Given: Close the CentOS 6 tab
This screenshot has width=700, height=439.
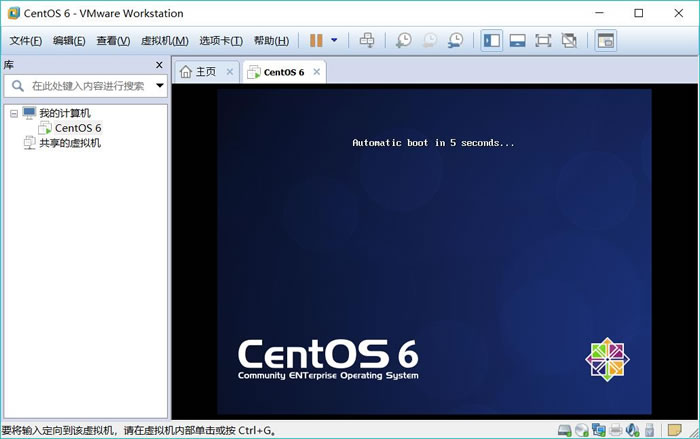Looking at the screenshot, I should coord(316,72).
